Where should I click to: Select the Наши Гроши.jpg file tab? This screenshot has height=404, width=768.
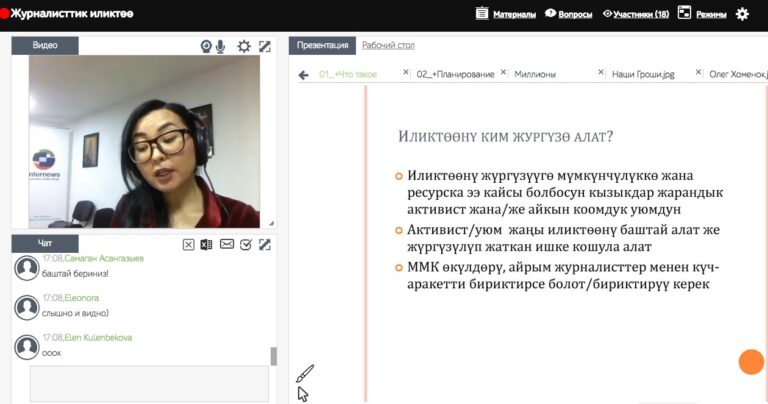click(643, 74)
